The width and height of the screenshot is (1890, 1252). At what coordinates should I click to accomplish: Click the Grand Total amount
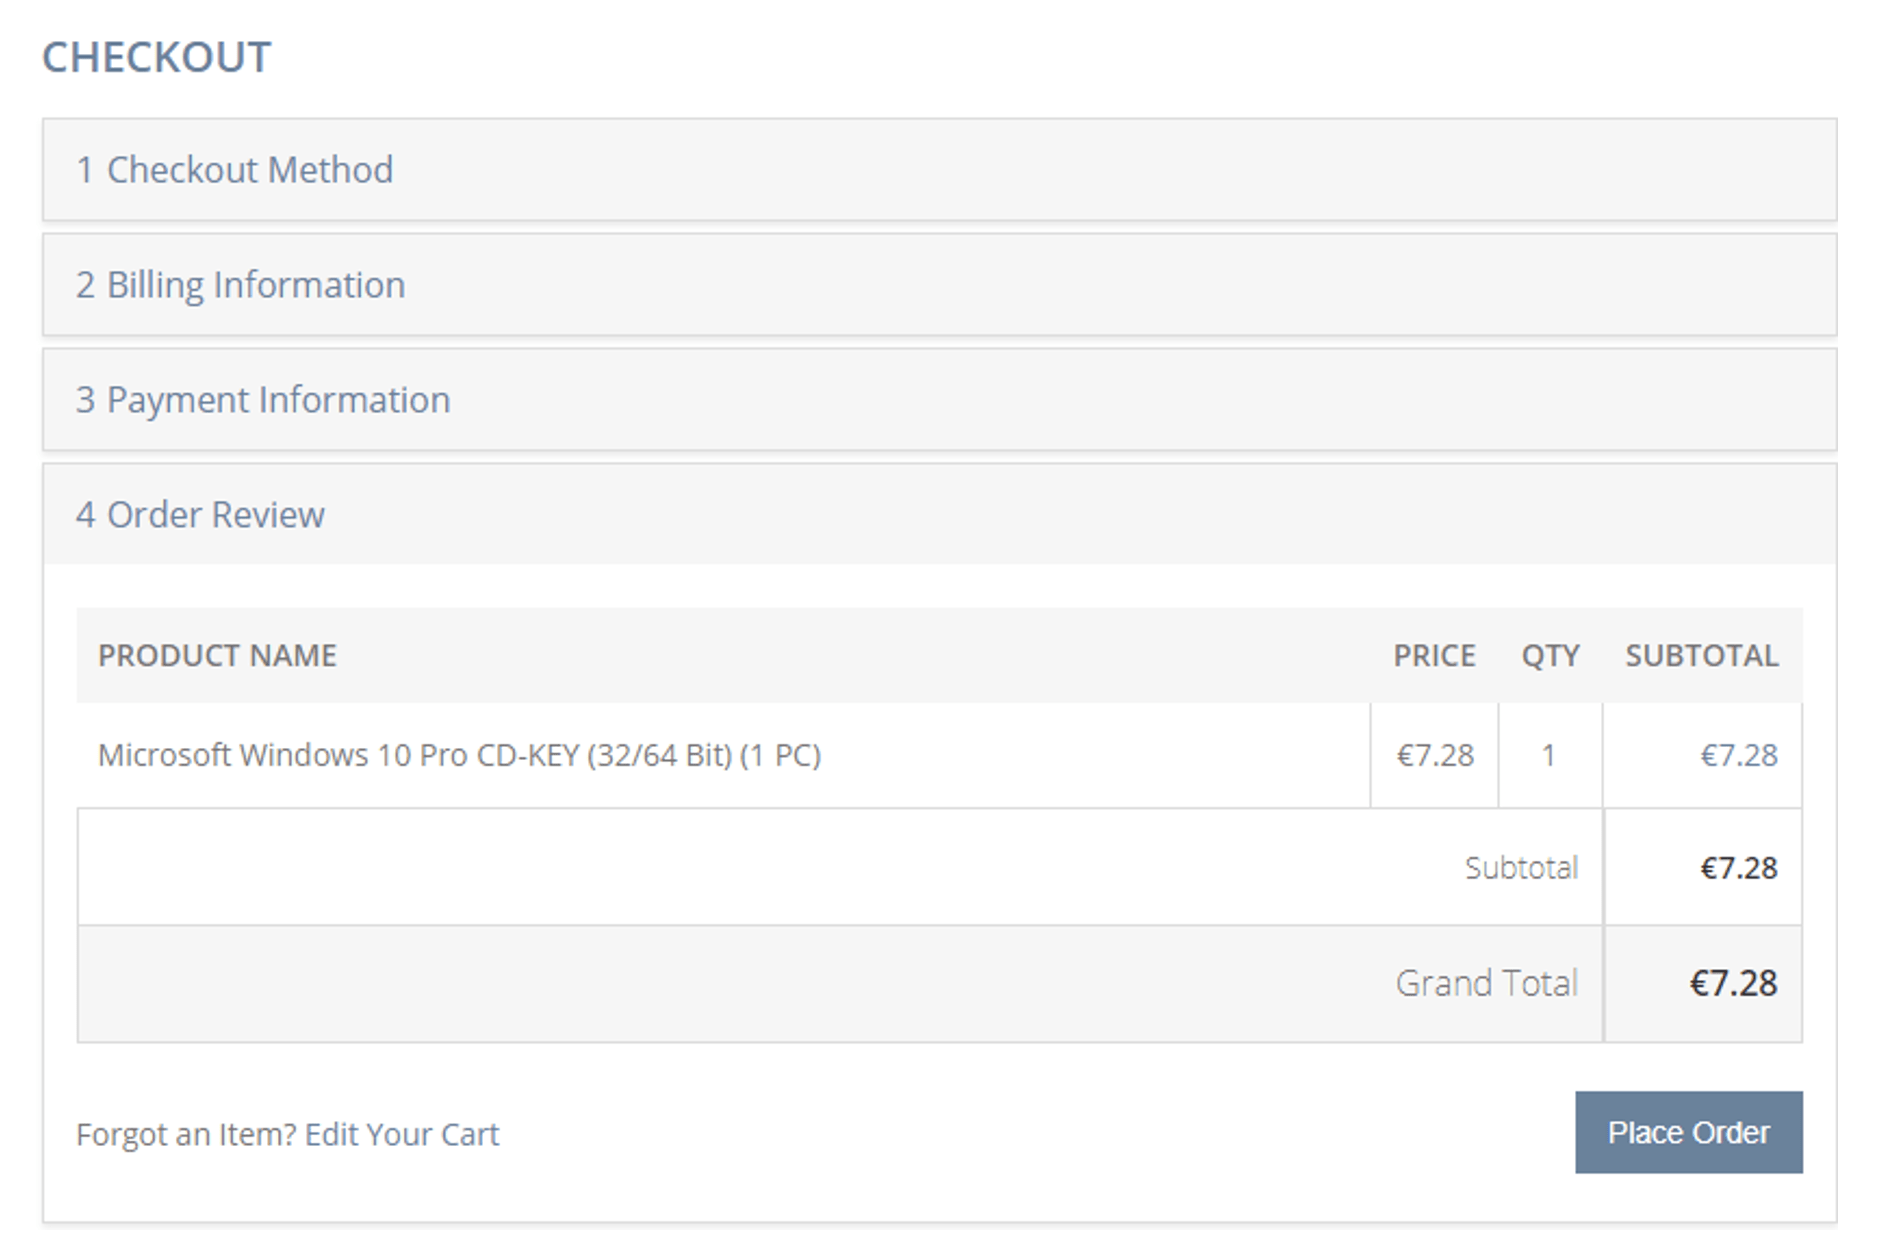1733,983
